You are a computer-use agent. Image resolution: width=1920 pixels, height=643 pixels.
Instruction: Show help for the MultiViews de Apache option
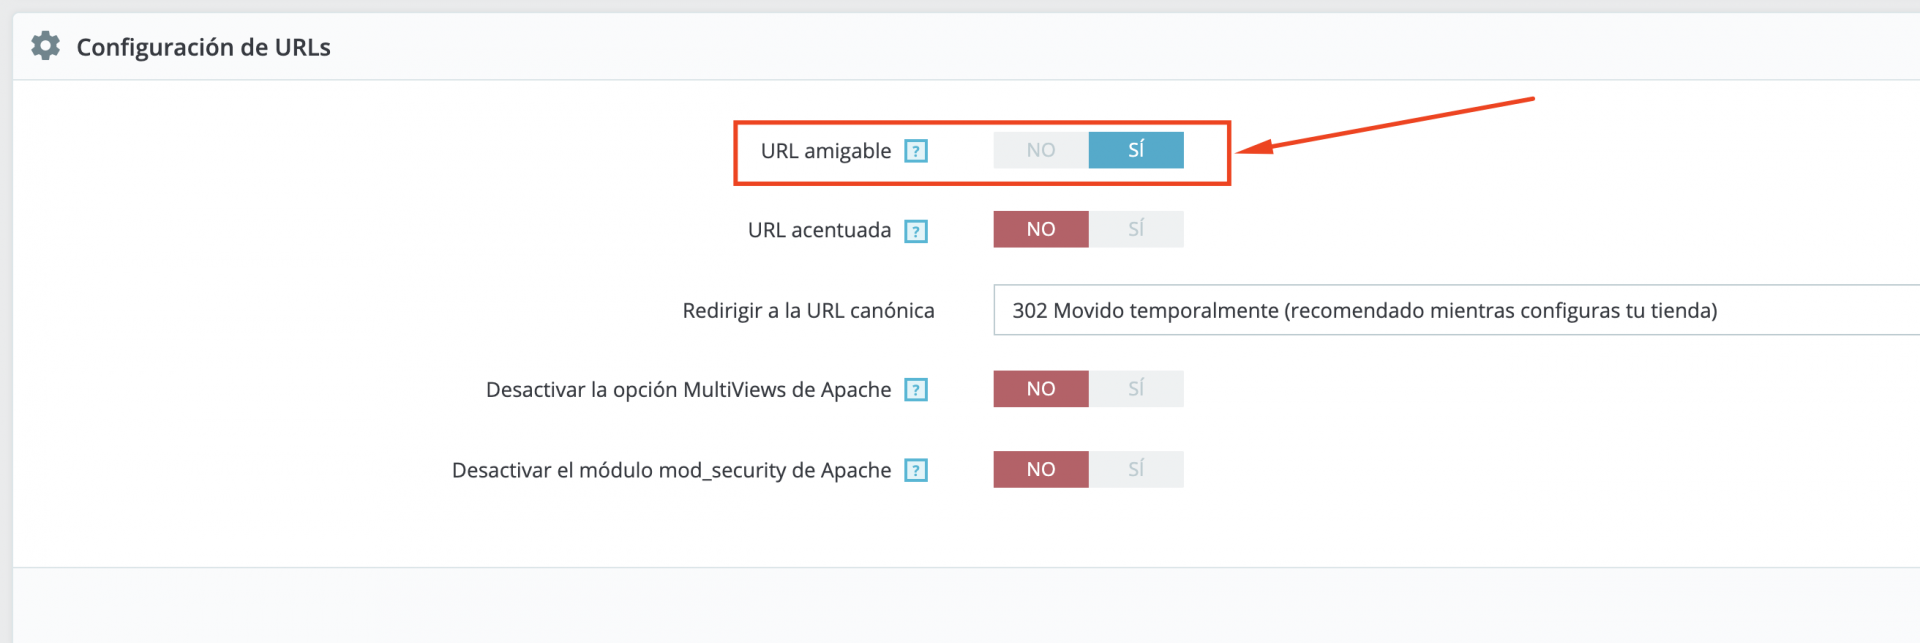916,390
